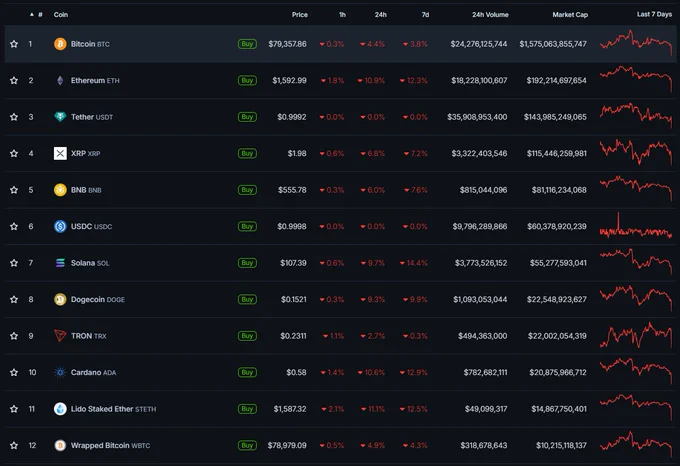
Task: Sort by 1h change column
Action: point(342,15)
